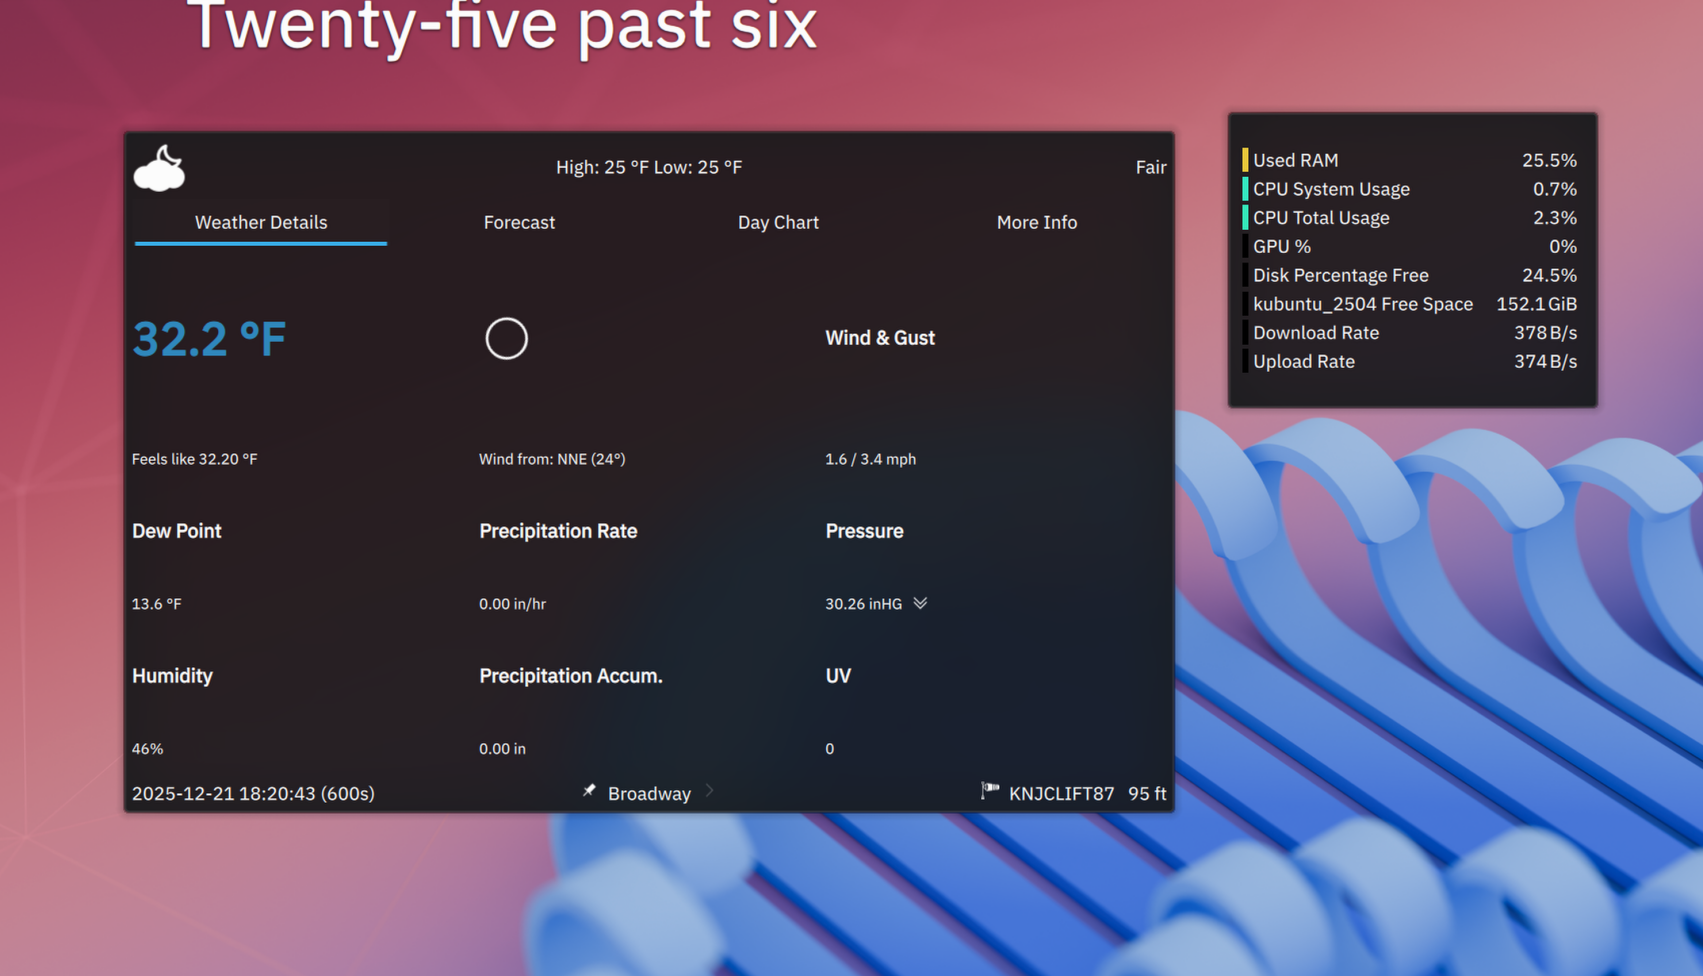This screenshot has width=1703, height=976.
Task: Switch back to the Weather Details tab
Action: (261, 222)
